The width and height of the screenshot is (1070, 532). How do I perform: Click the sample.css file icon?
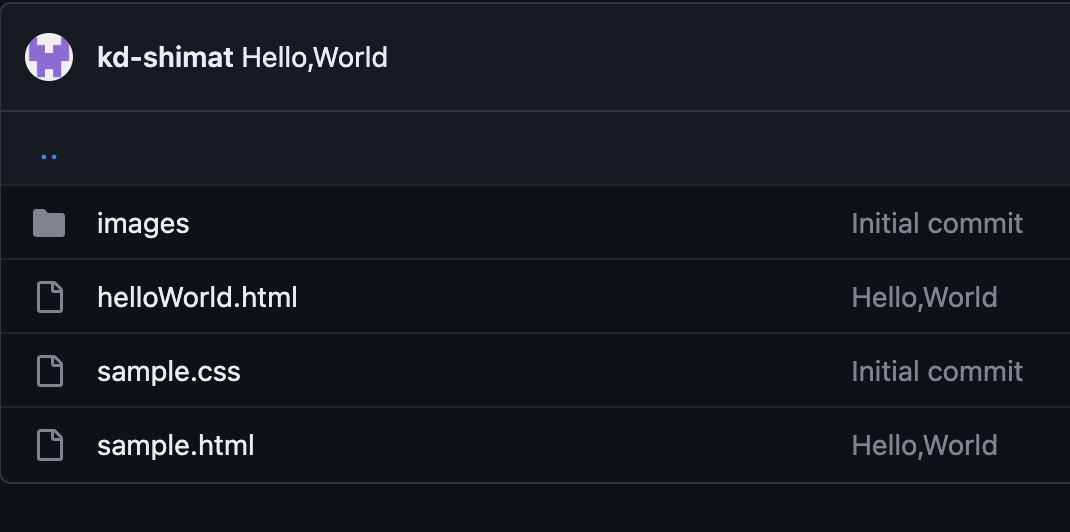coord(49,371)
